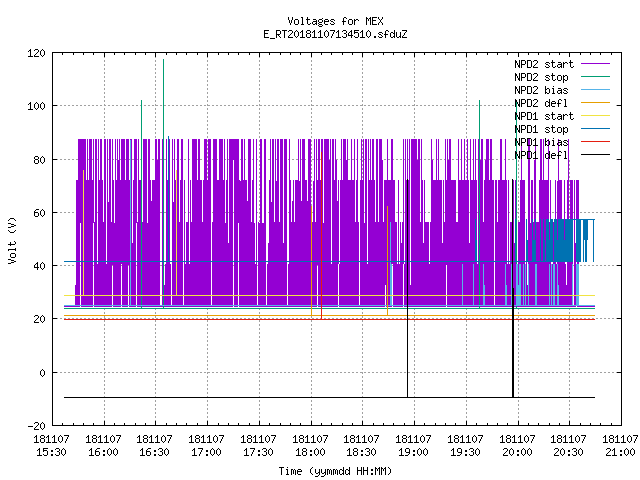Click the NPD2 start legend label

tap(544, 64)
